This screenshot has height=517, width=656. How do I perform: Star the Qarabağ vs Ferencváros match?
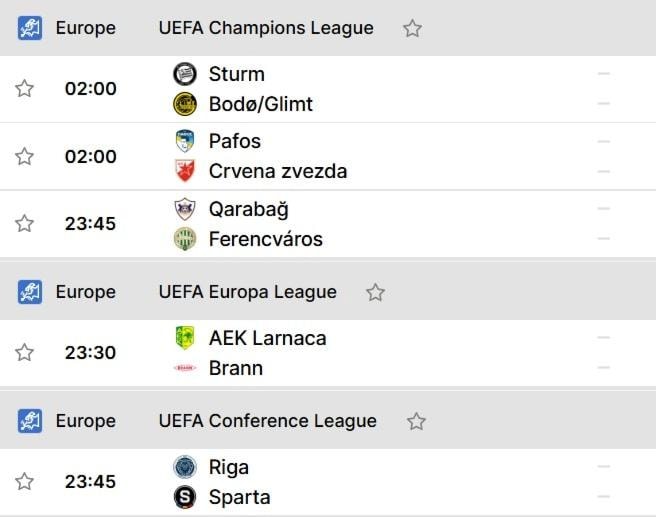24,223
